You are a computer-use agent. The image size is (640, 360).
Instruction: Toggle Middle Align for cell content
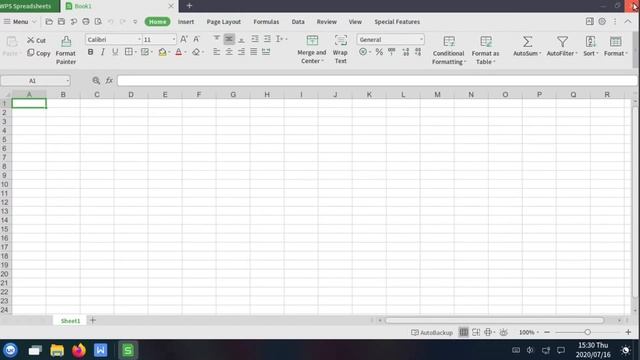point(229,39)
